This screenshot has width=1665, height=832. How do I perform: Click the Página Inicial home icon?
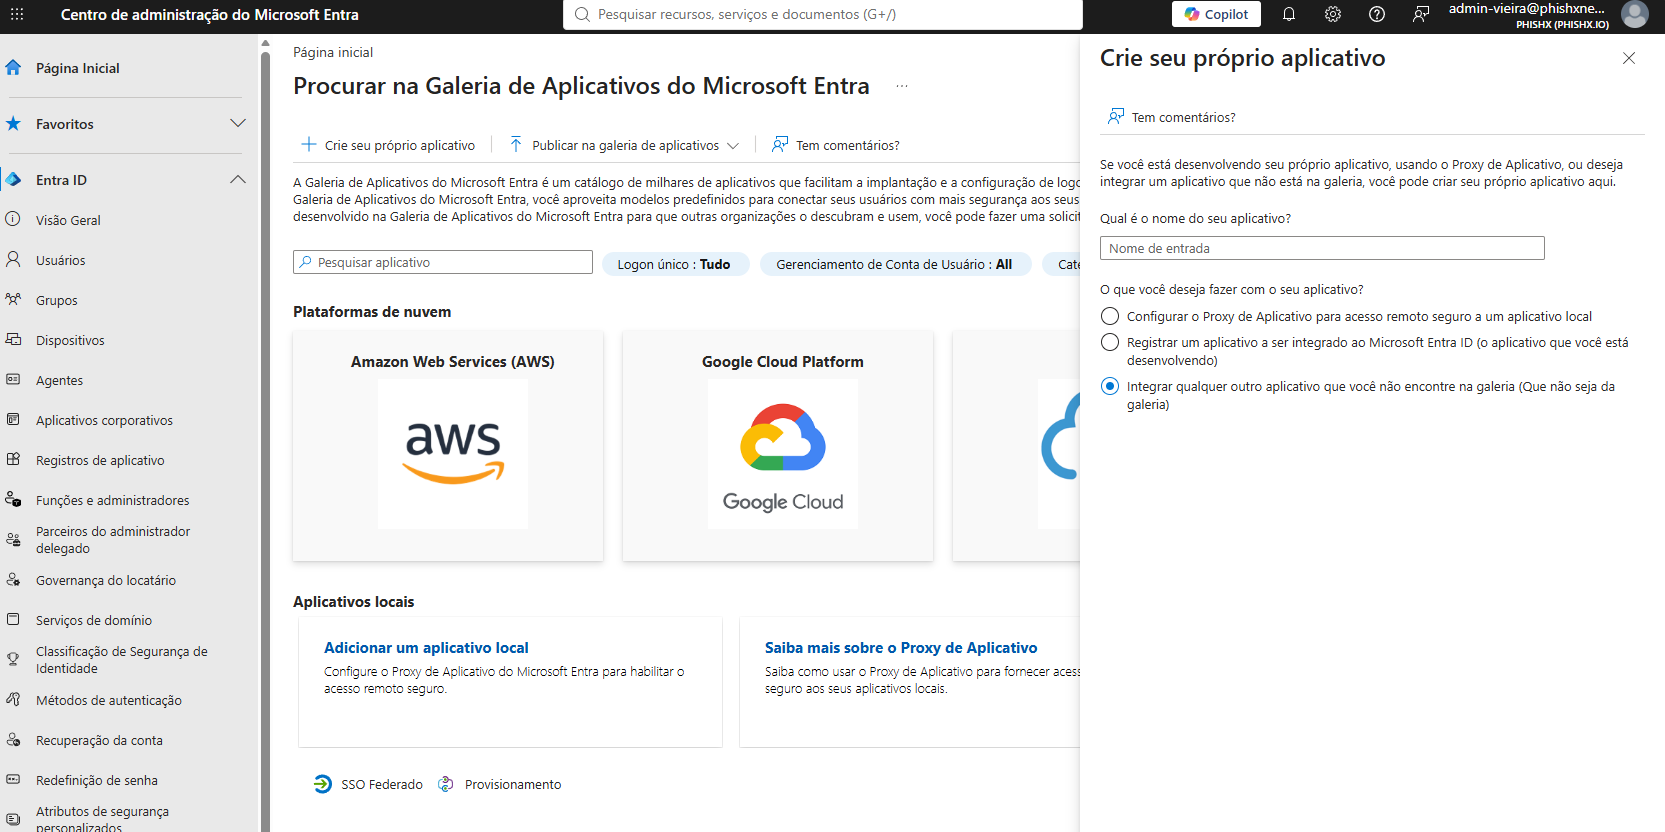coord(13,68)
